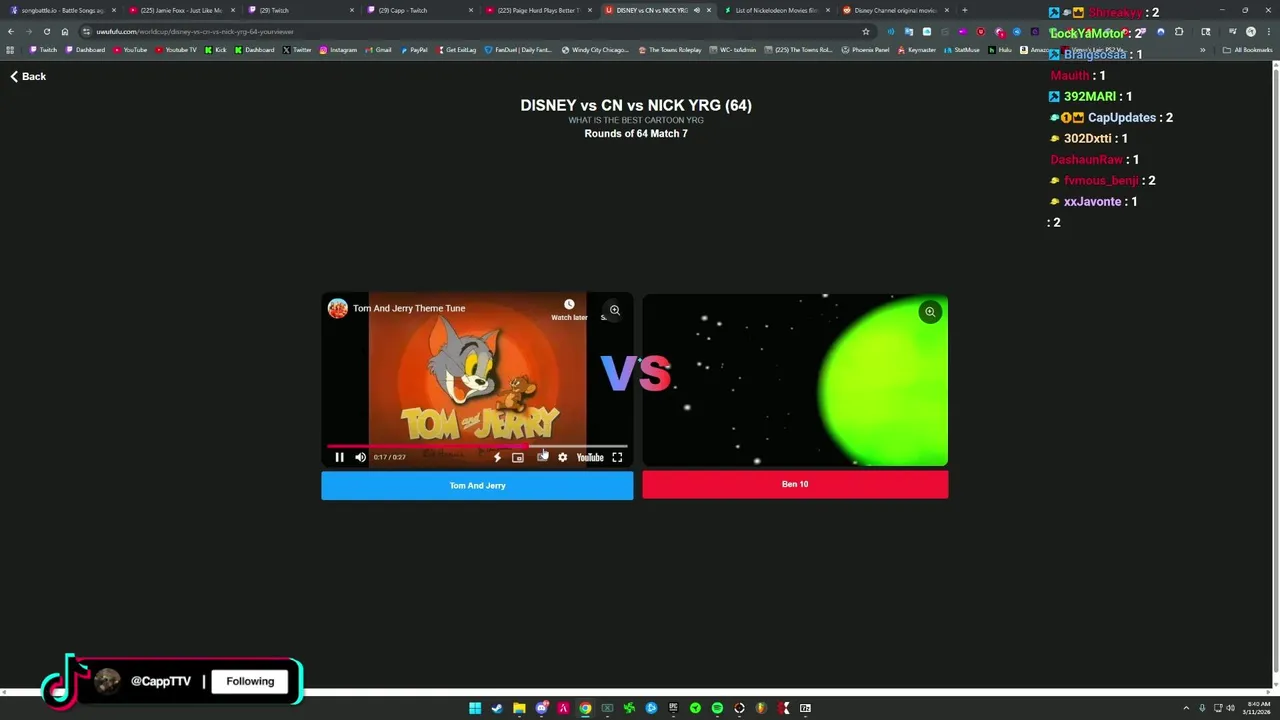
Task: Open the StatMuse bookmark
Action: 962,49
